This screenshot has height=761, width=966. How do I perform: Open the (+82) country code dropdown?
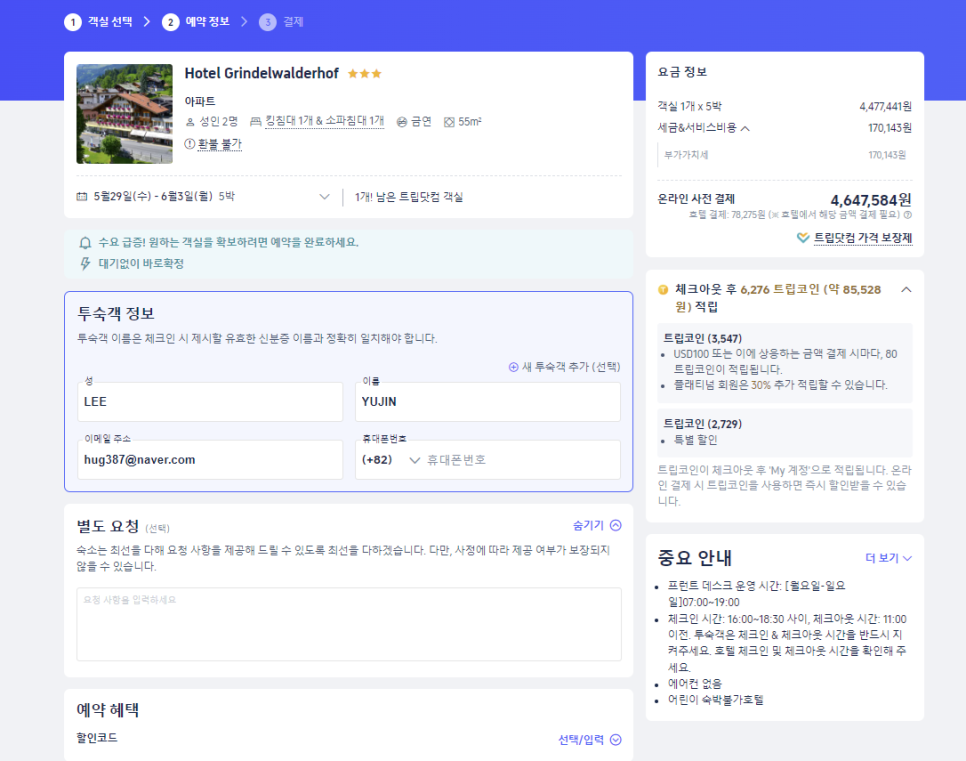pos(391,460)
